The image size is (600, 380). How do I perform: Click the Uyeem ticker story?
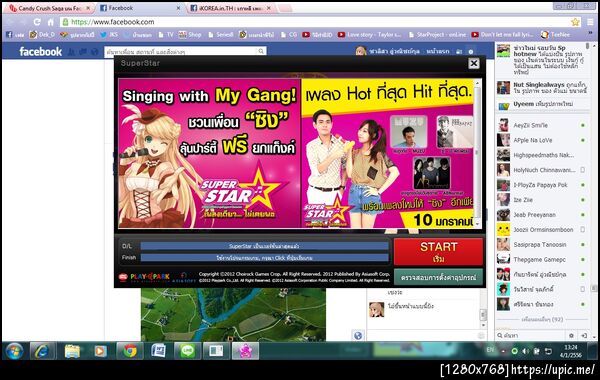tap(541, 104)
